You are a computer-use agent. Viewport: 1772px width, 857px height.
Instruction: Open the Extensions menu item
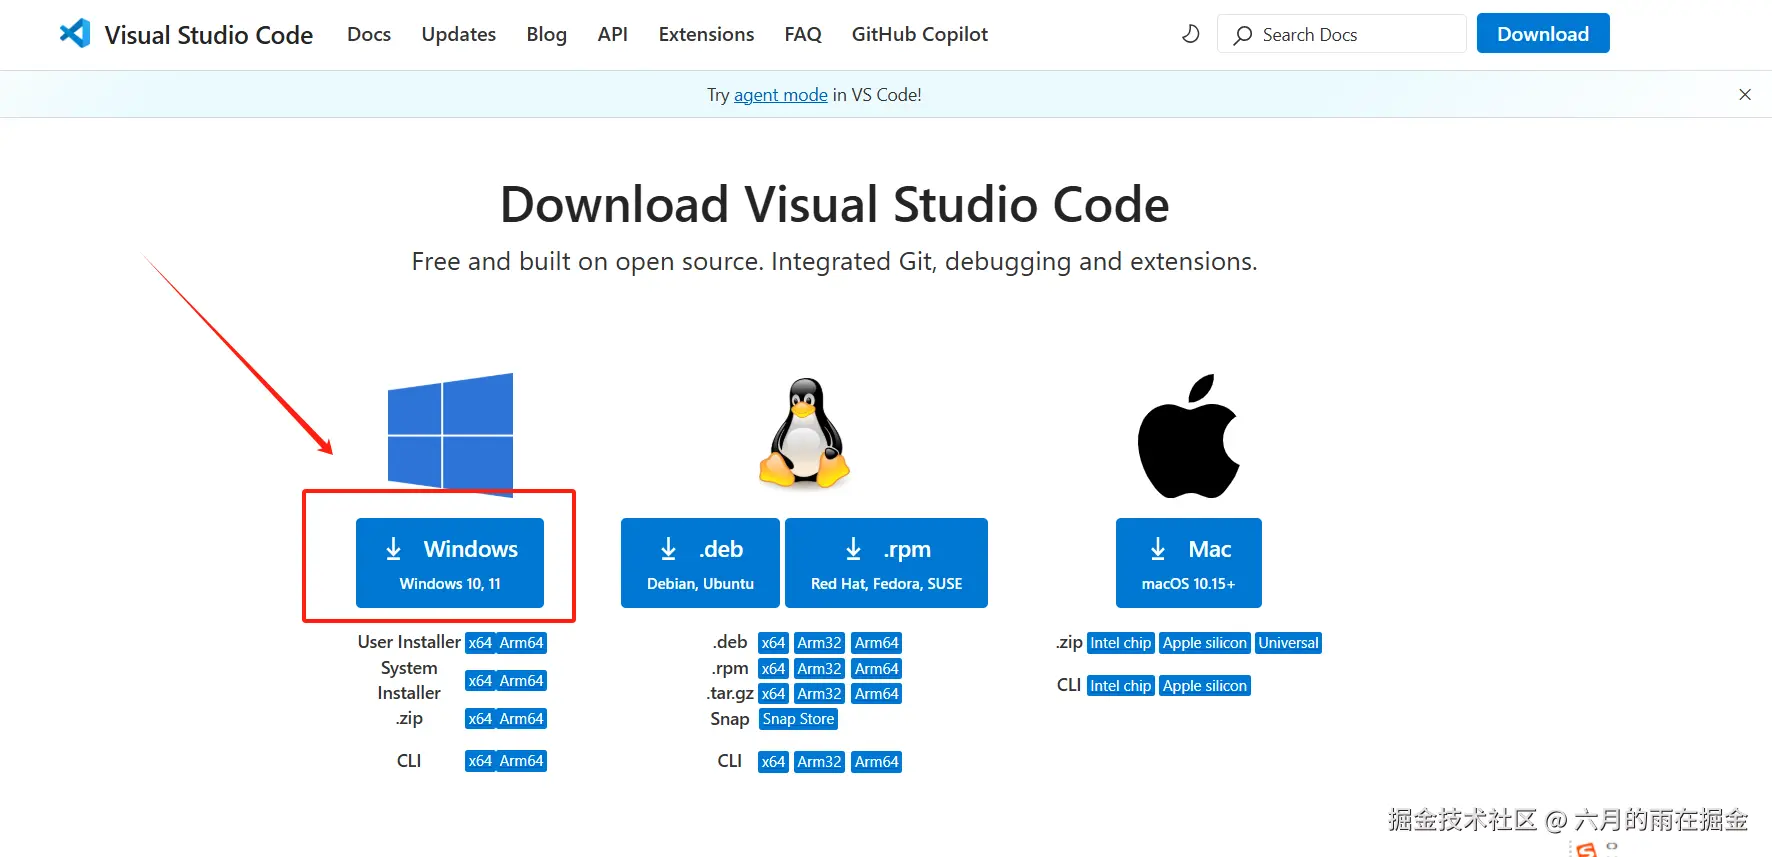706,34
